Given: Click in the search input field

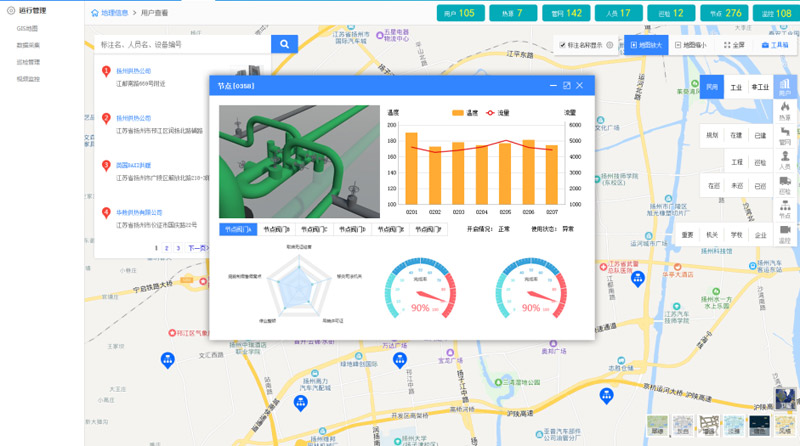Looking at the screenshot, I should (x=182, y=45).
